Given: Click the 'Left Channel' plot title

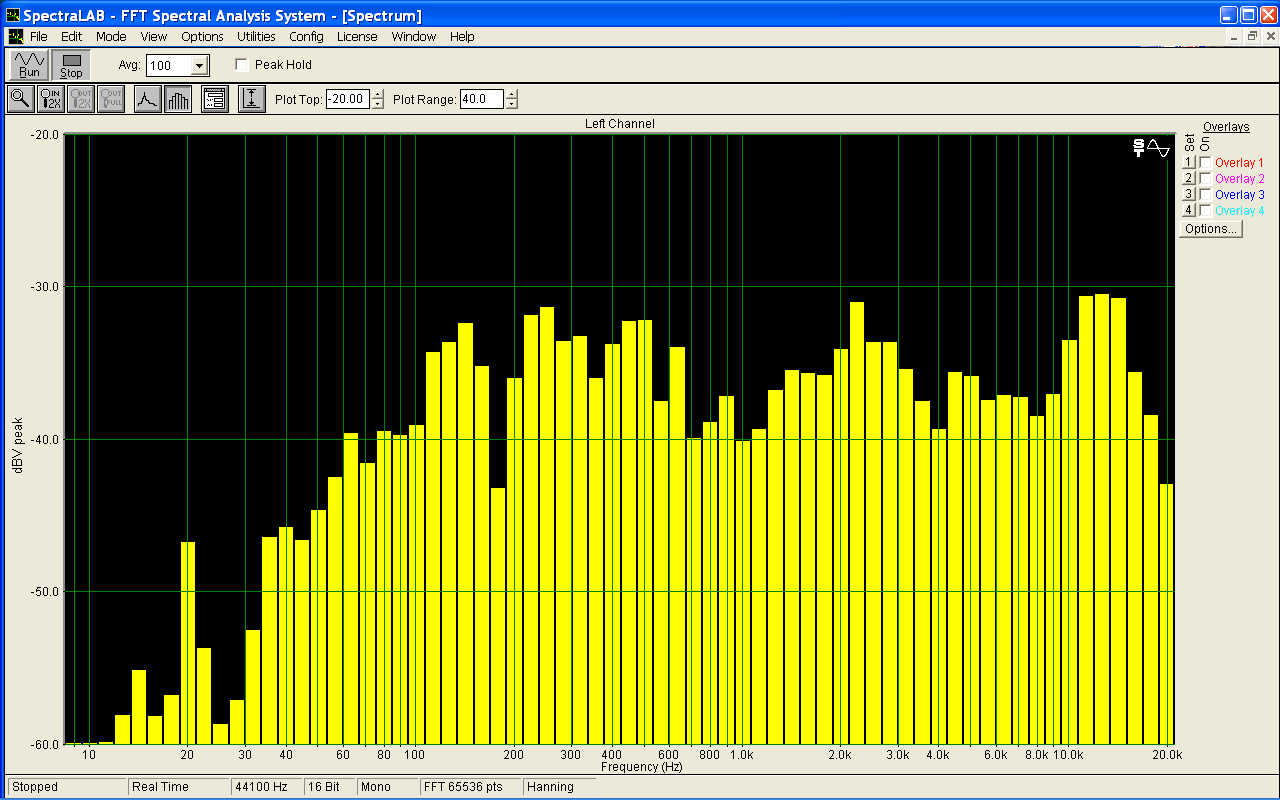Looking at the screenshot, I should point(619,124).
